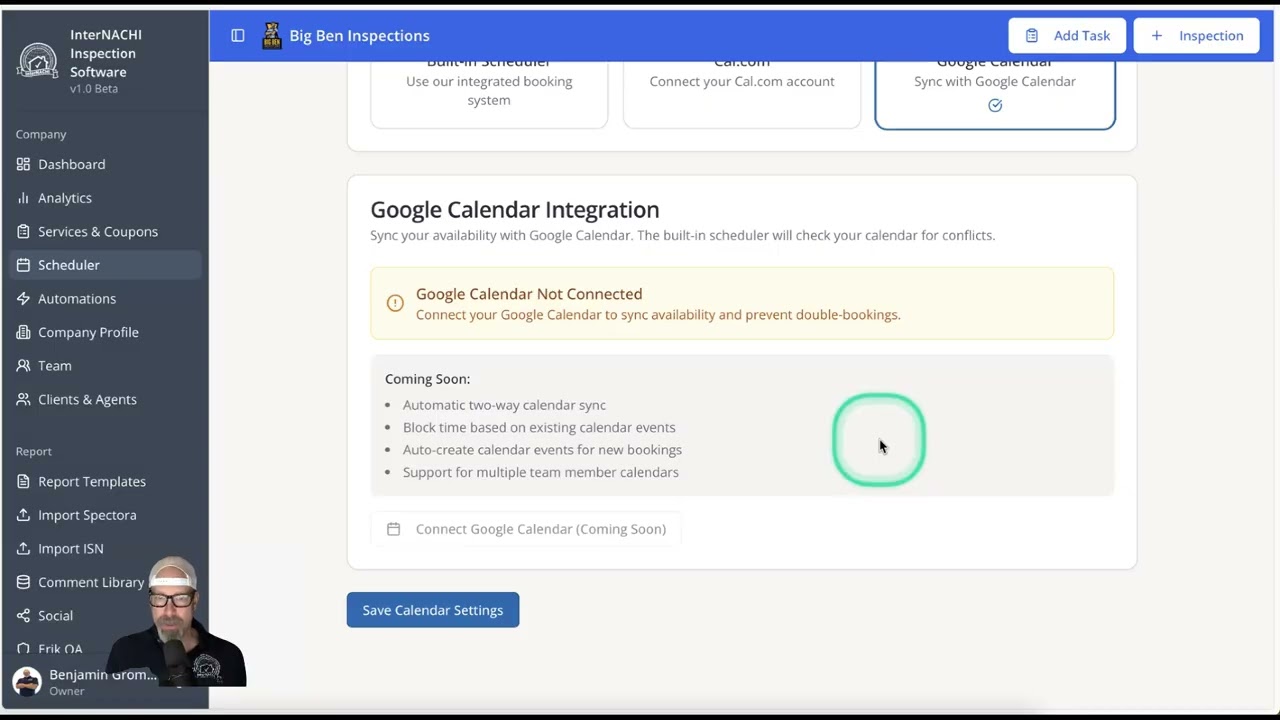Open Report Templates

(105, 481)
